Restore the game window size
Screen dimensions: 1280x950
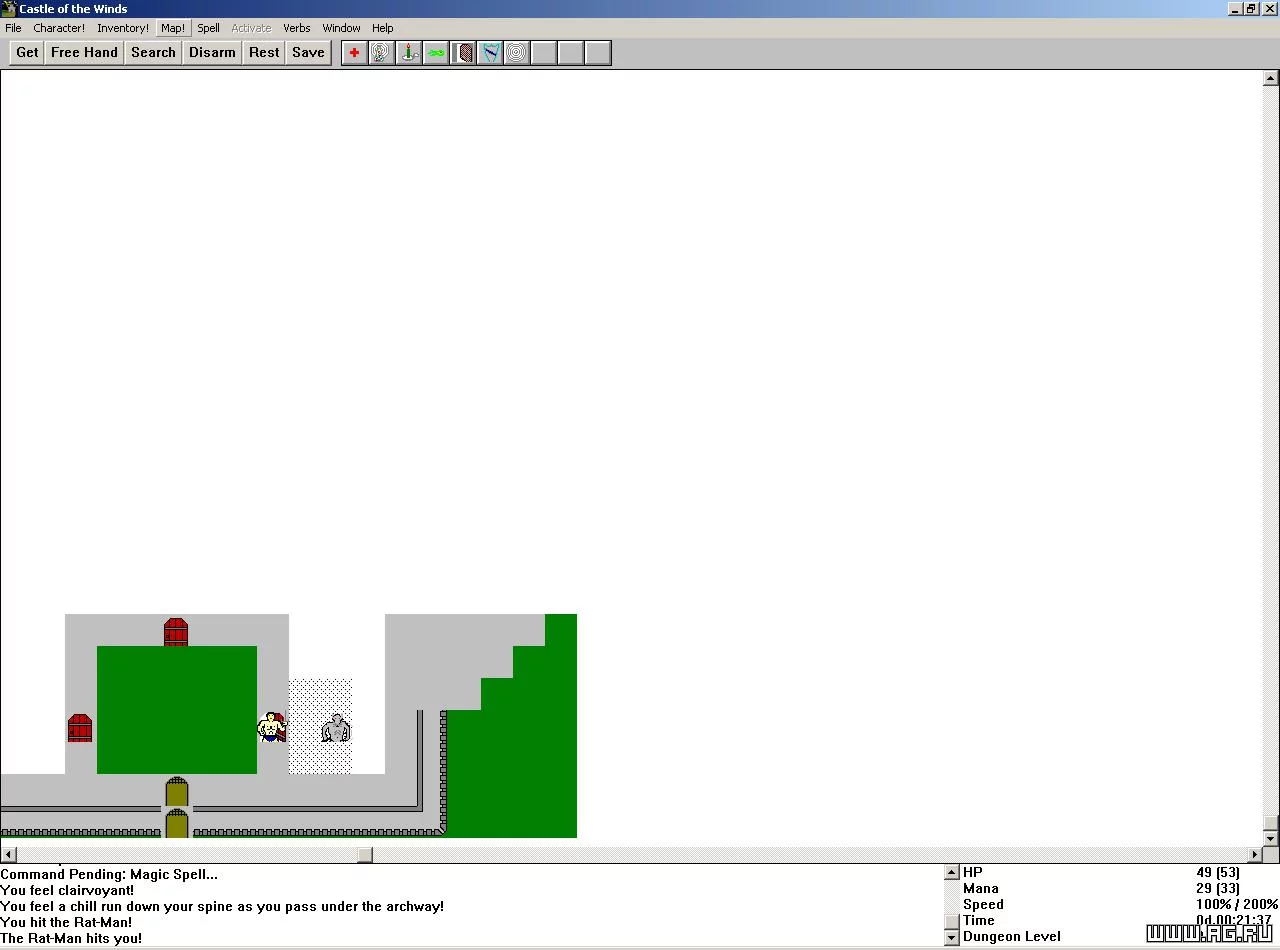pos(1251,9)
